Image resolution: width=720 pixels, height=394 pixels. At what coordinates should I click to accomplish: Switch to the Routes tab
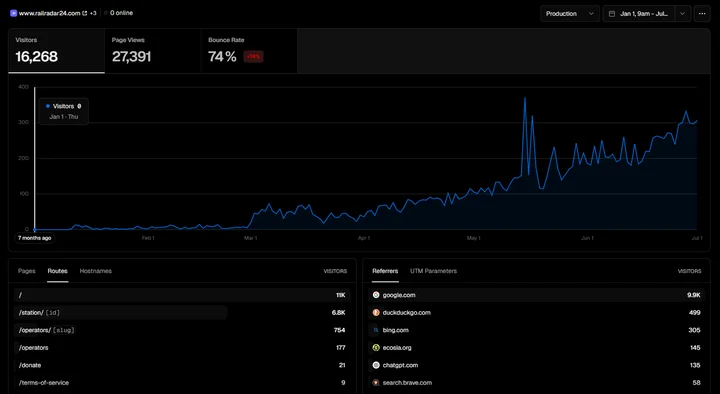[x=57, y=271]
